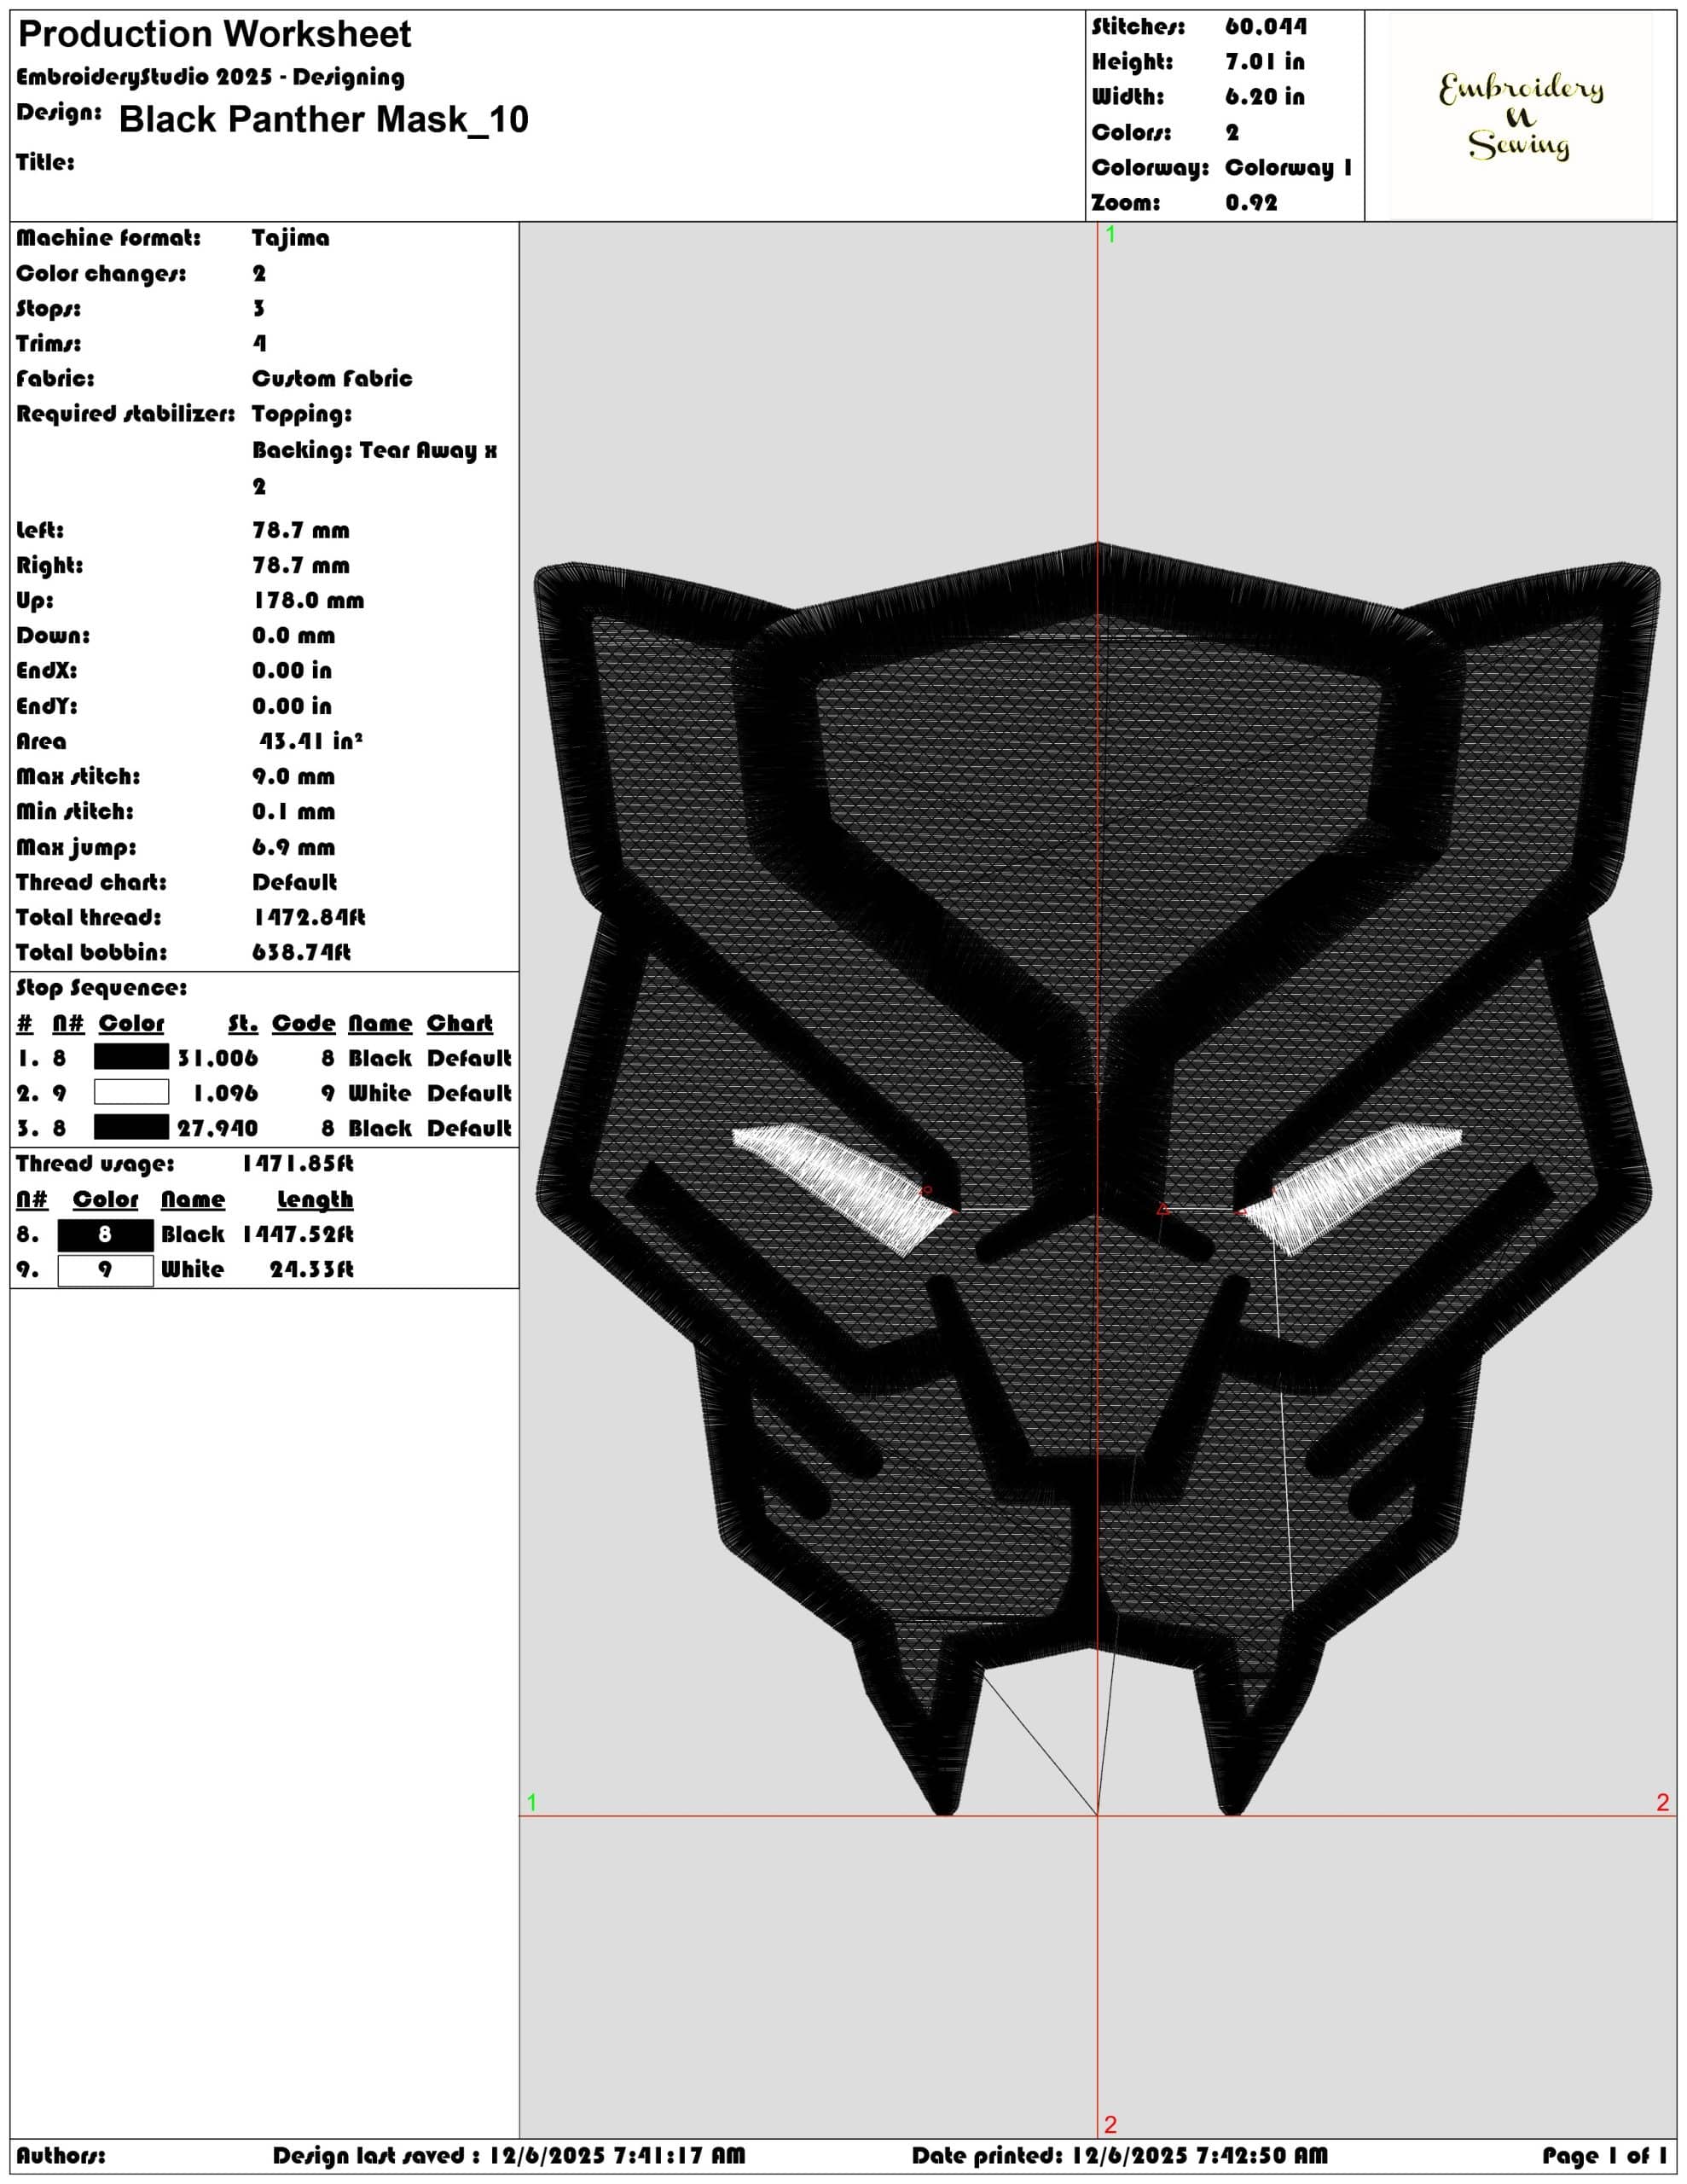Image resolution: width=1687 pixels, height=2184 pixels.
Task: Click the "Required stabilizer:" label
Action: (125, 414)
